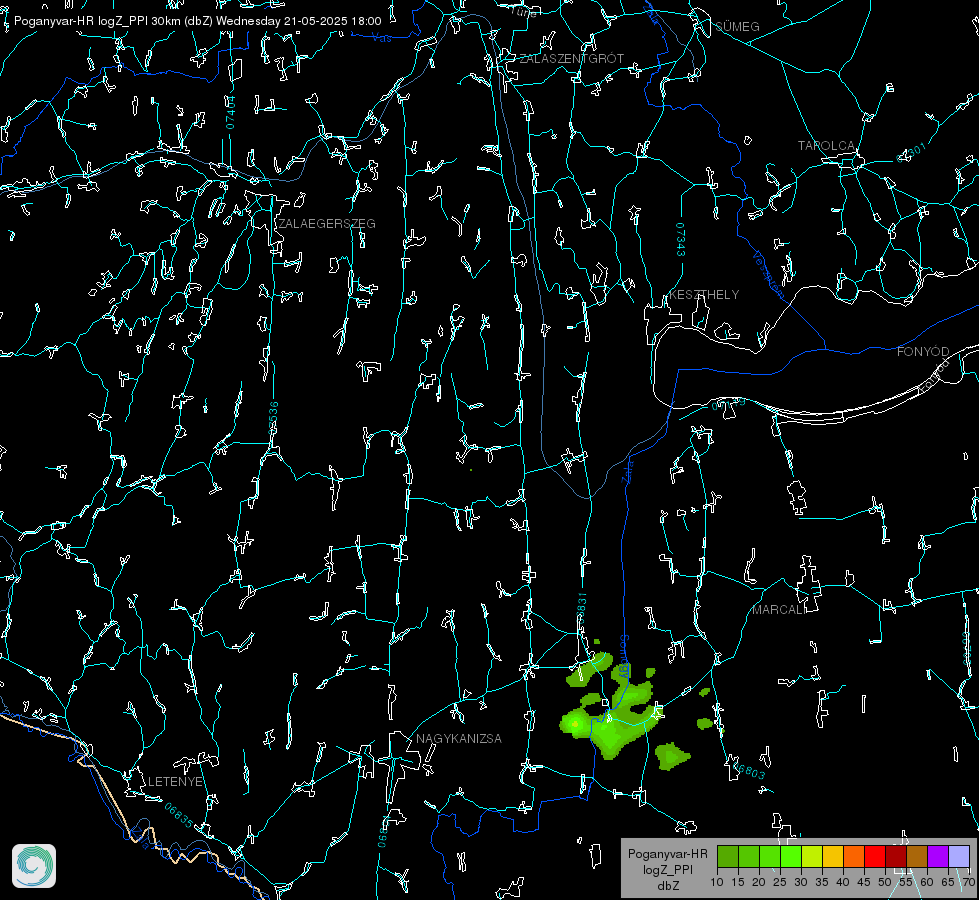Click the 65–70 dBZ lavender swatch
The width and height of the screenshot is (979, 900).
click(958, 856)
